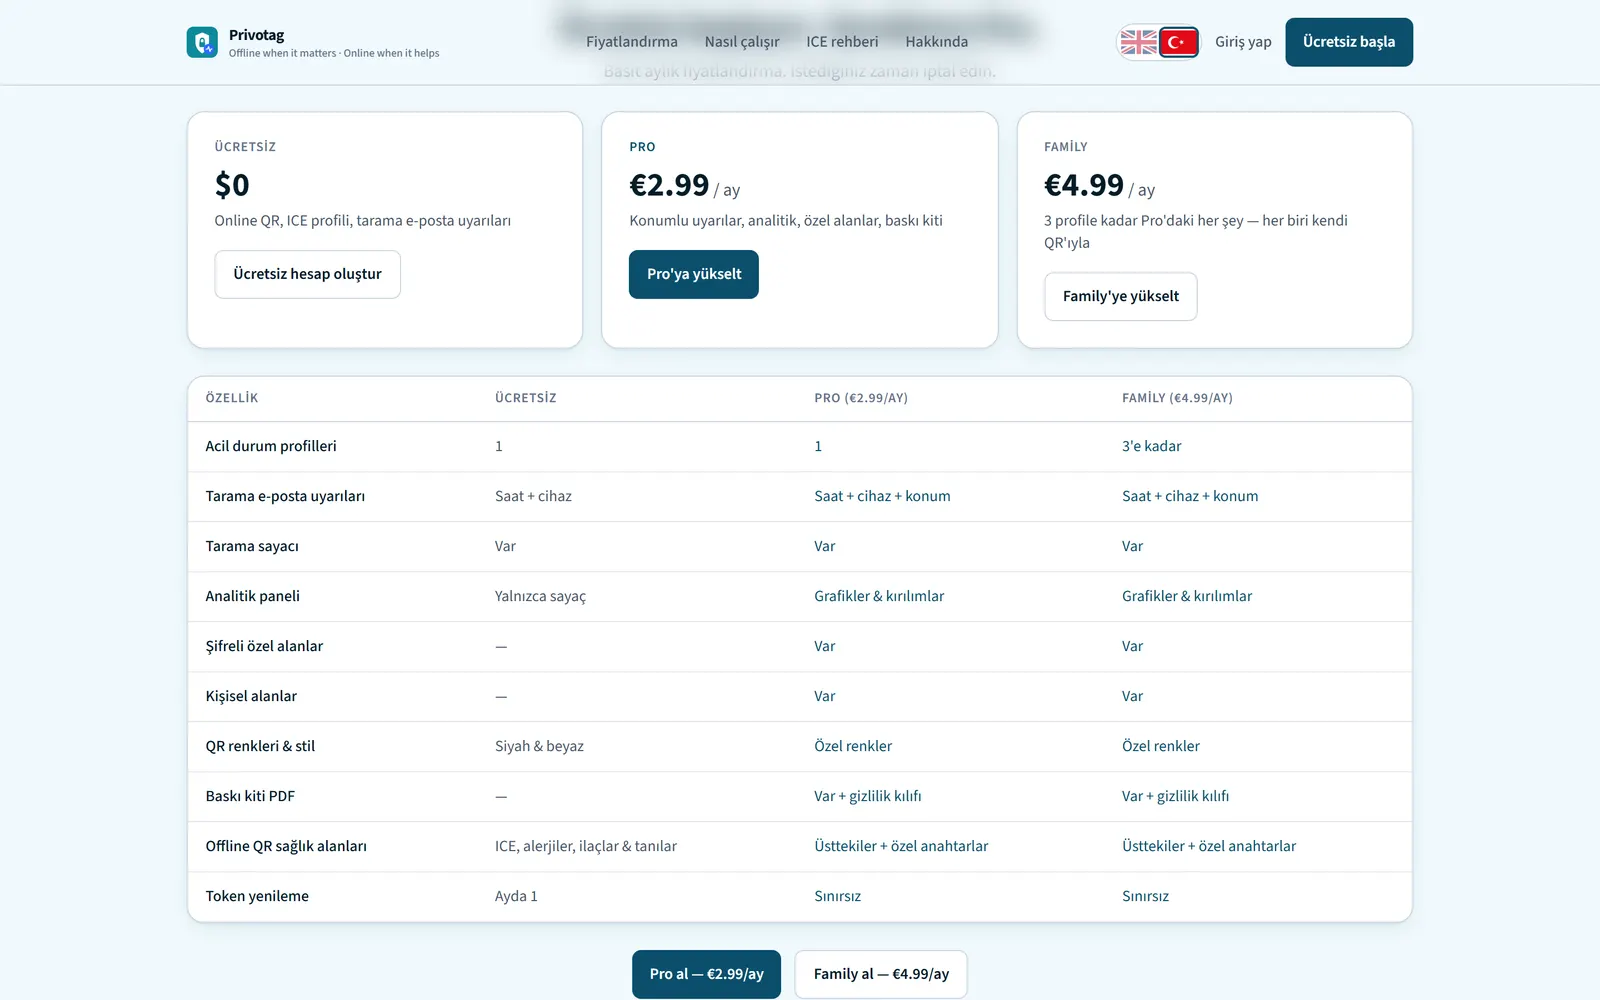Click the Token yenileme row label

(x=257, y=896)
